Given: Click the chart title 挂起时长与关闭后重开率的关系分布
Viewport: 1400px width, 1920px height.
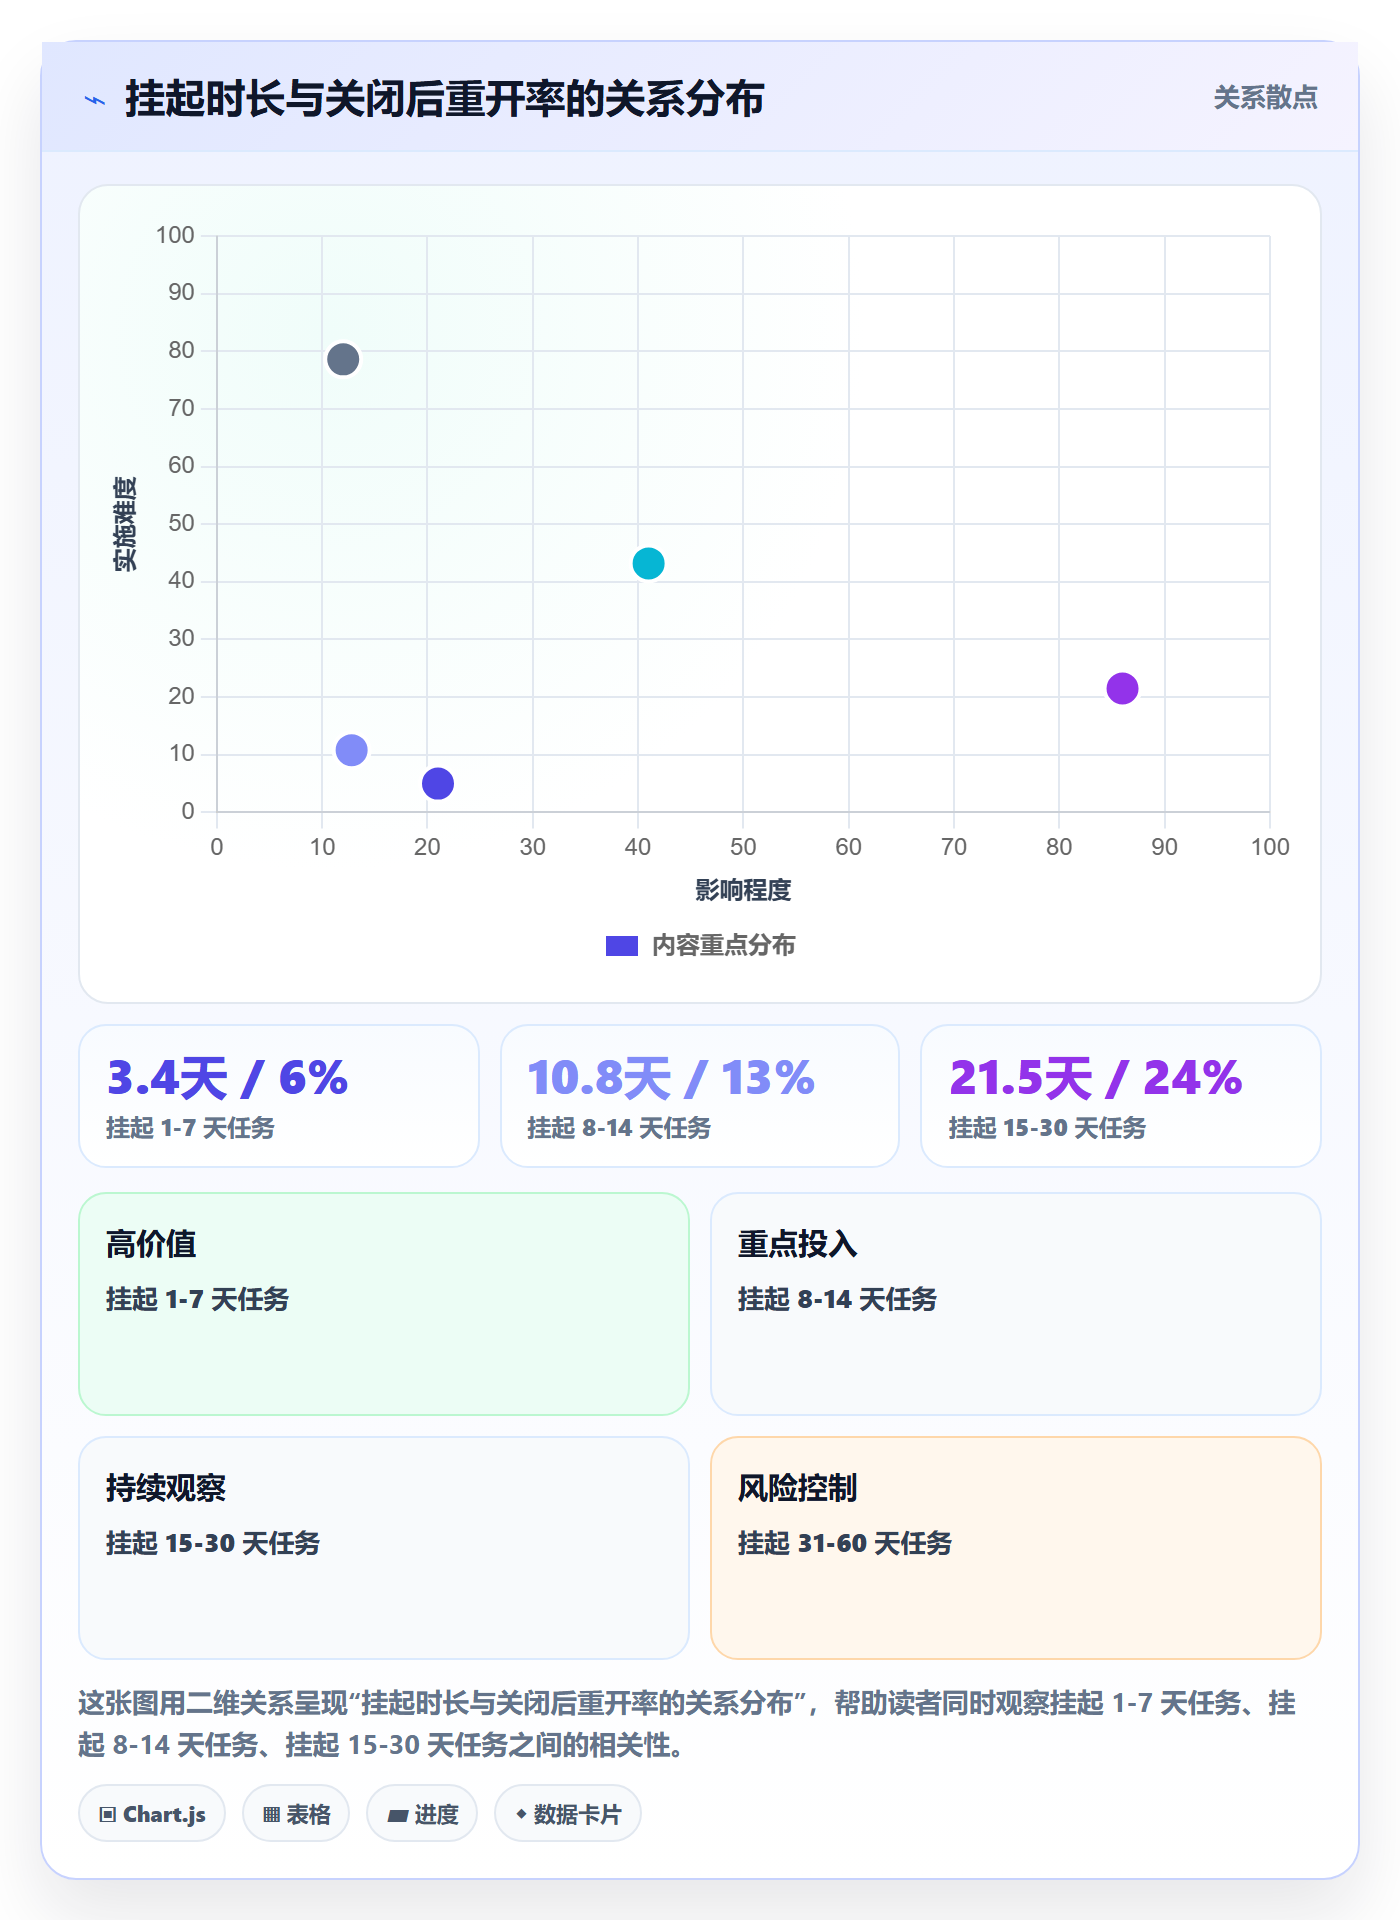Looking at the screenshot, I should click(x=445, y=99).
